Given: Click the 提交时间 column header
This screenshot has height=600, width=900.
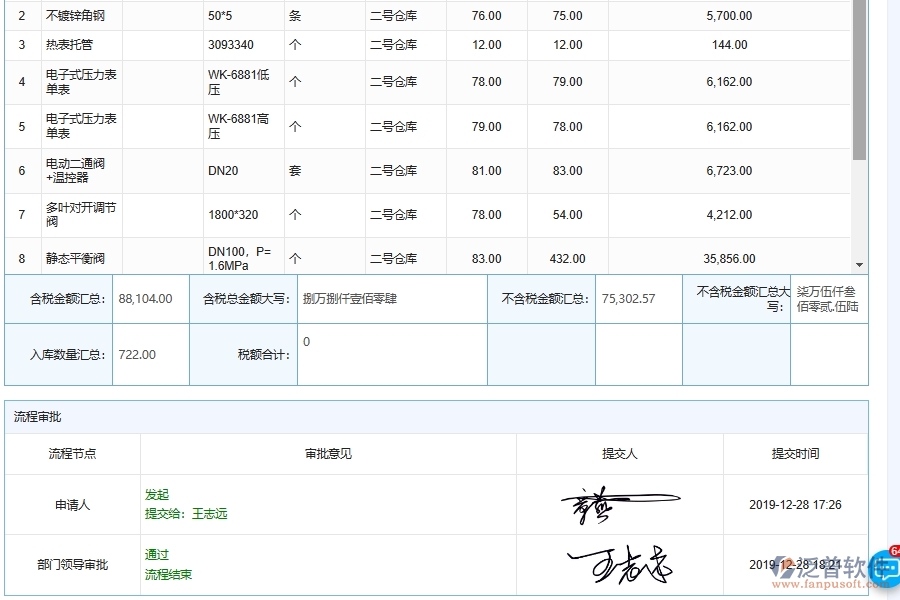Looking at the screenshot, I should coord(794,453).
